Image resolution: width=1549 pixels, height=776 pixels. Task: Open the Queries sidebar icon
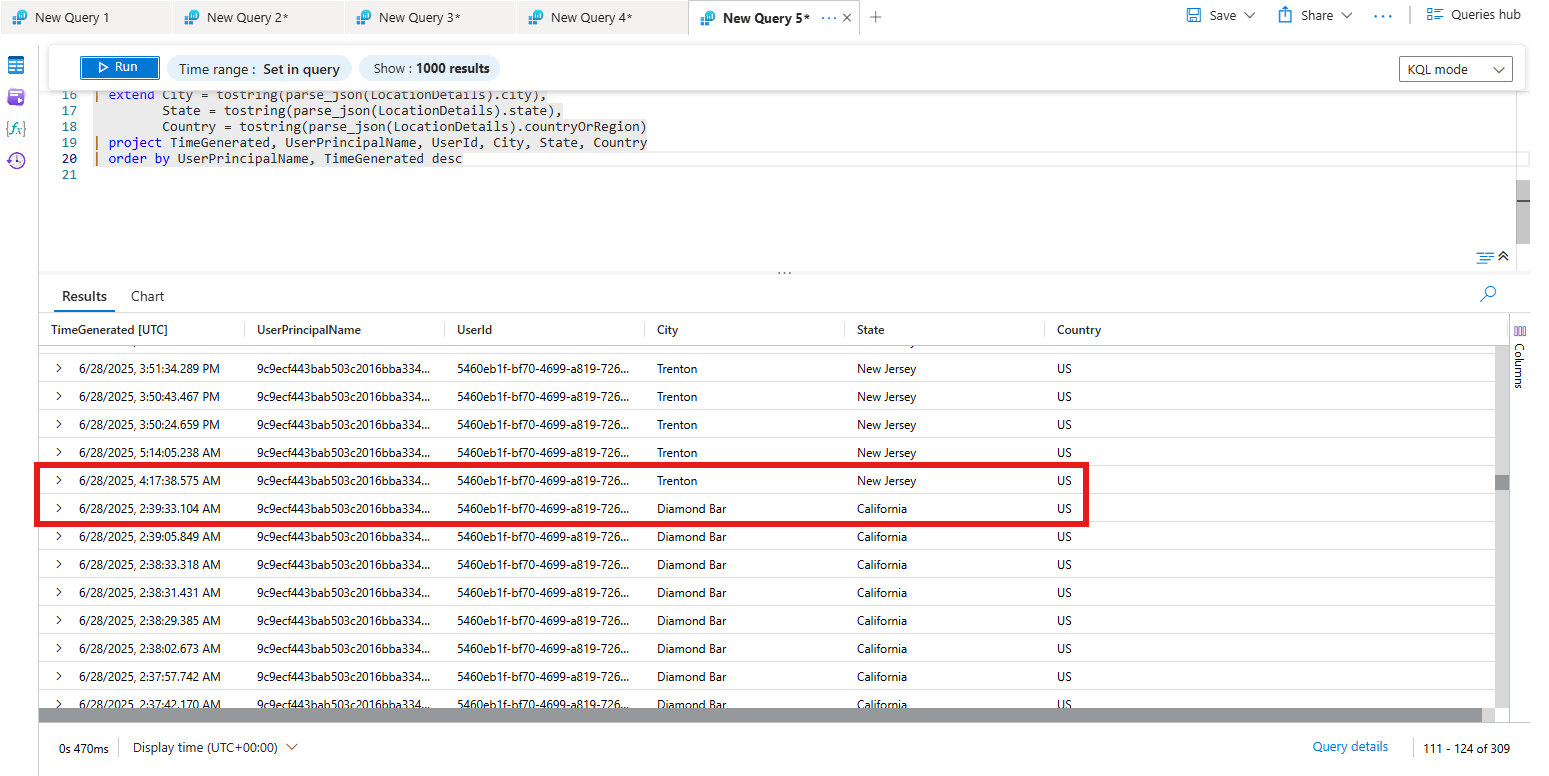coord(16,97)
